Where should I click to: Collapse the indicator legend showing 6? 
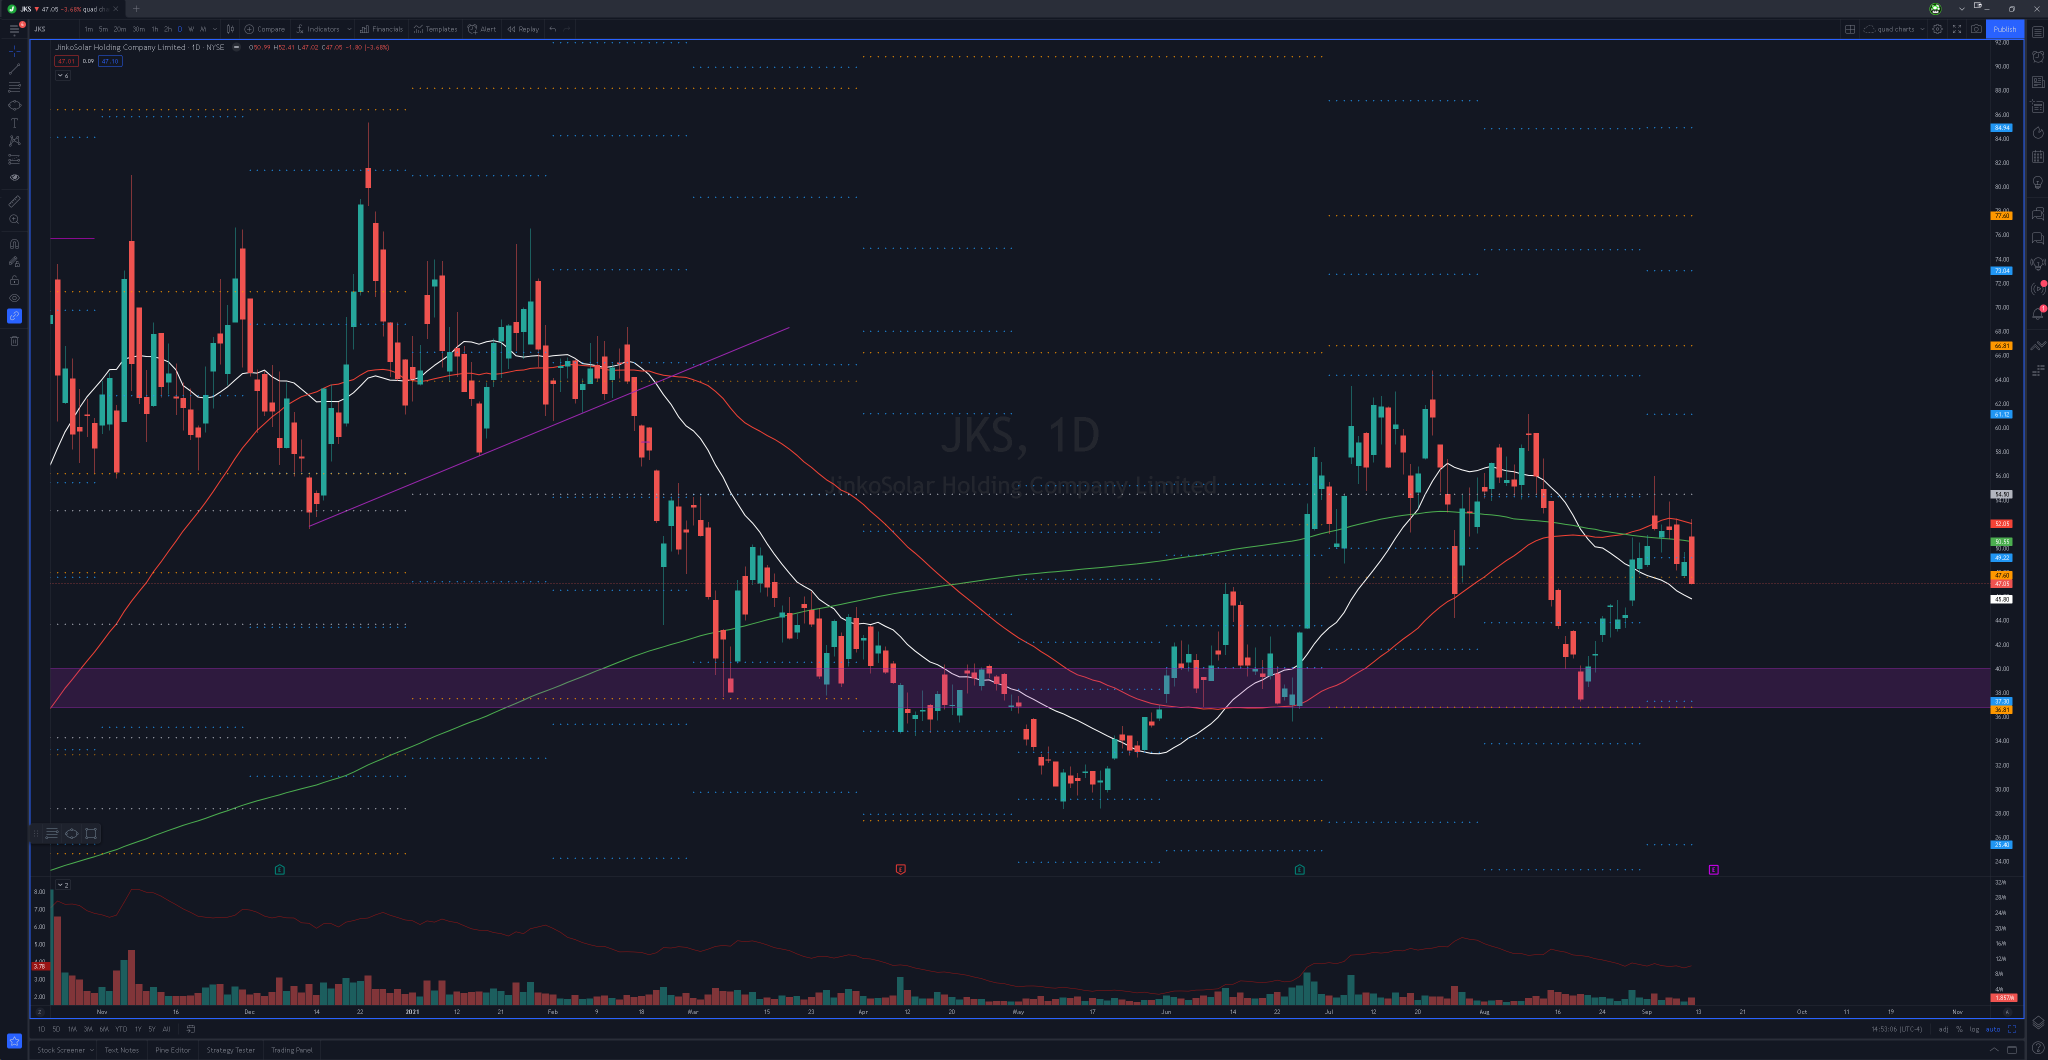coord(63,75)
